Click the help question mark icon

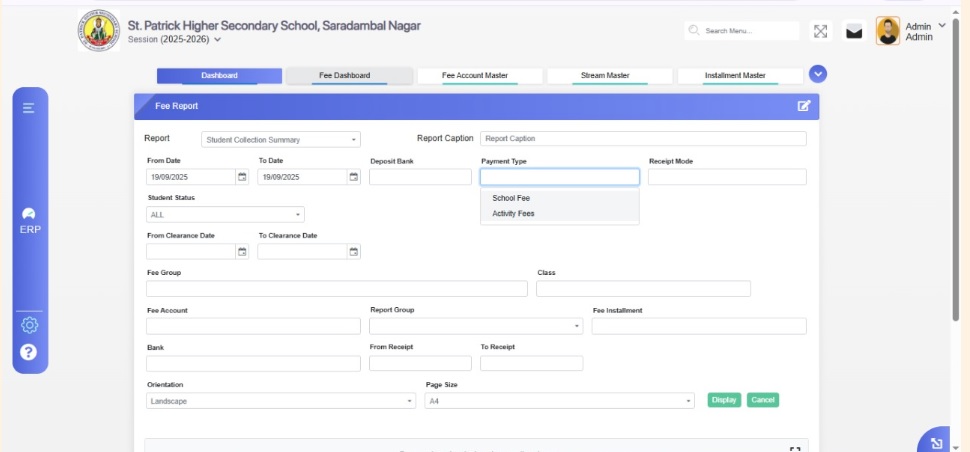click(x=29, y=352)
